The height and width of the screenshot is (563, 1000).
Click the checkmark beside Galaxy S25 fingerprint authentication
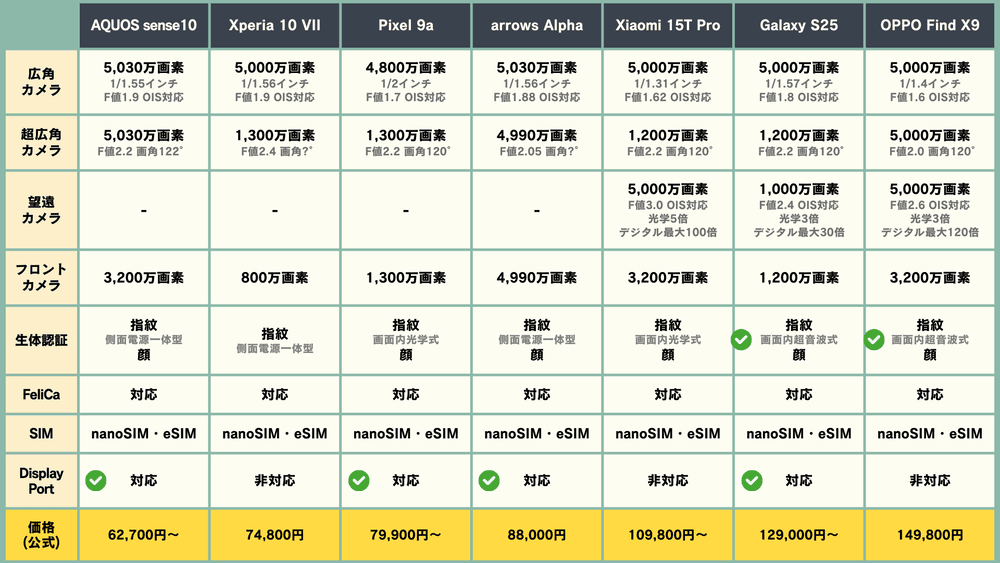[741, 340]
